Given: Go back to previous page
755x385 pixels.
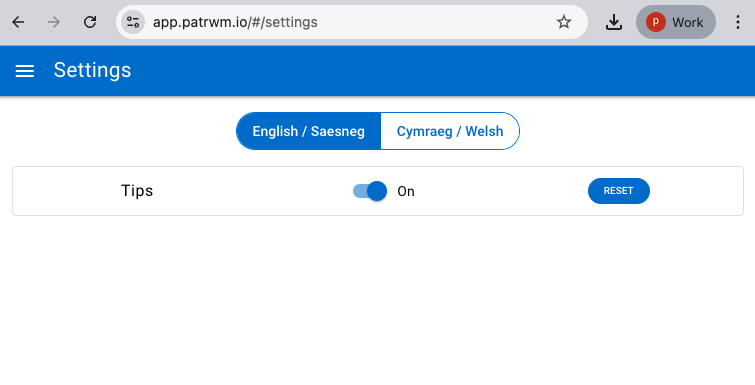Looking at the screenshot, I should 18,22.
